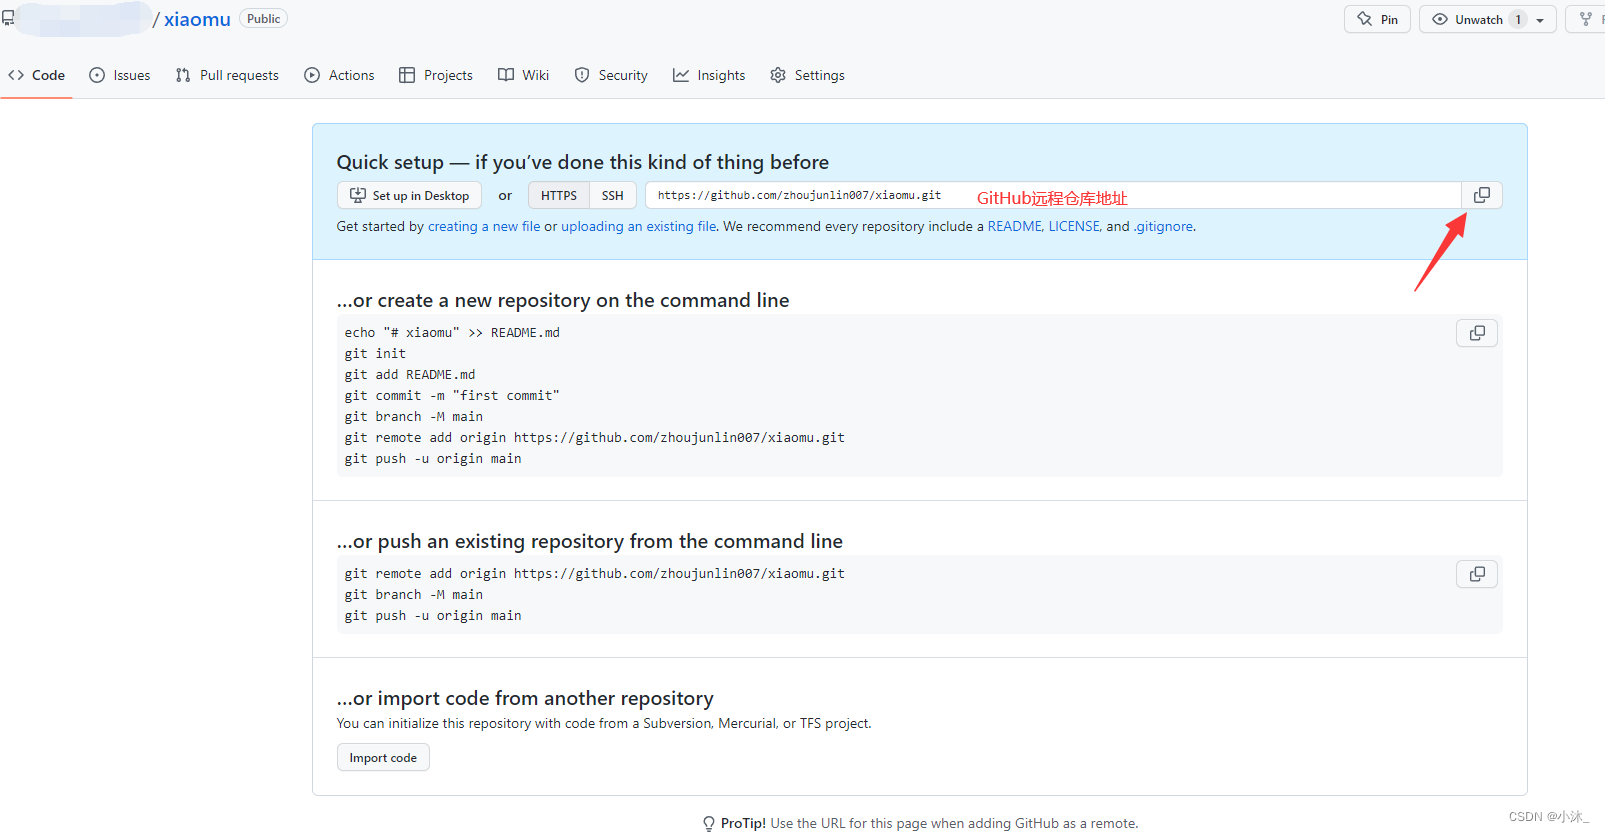Click the desktop download icon
The width and height of the screenshot is (1605, 832).
coord(358,195)
